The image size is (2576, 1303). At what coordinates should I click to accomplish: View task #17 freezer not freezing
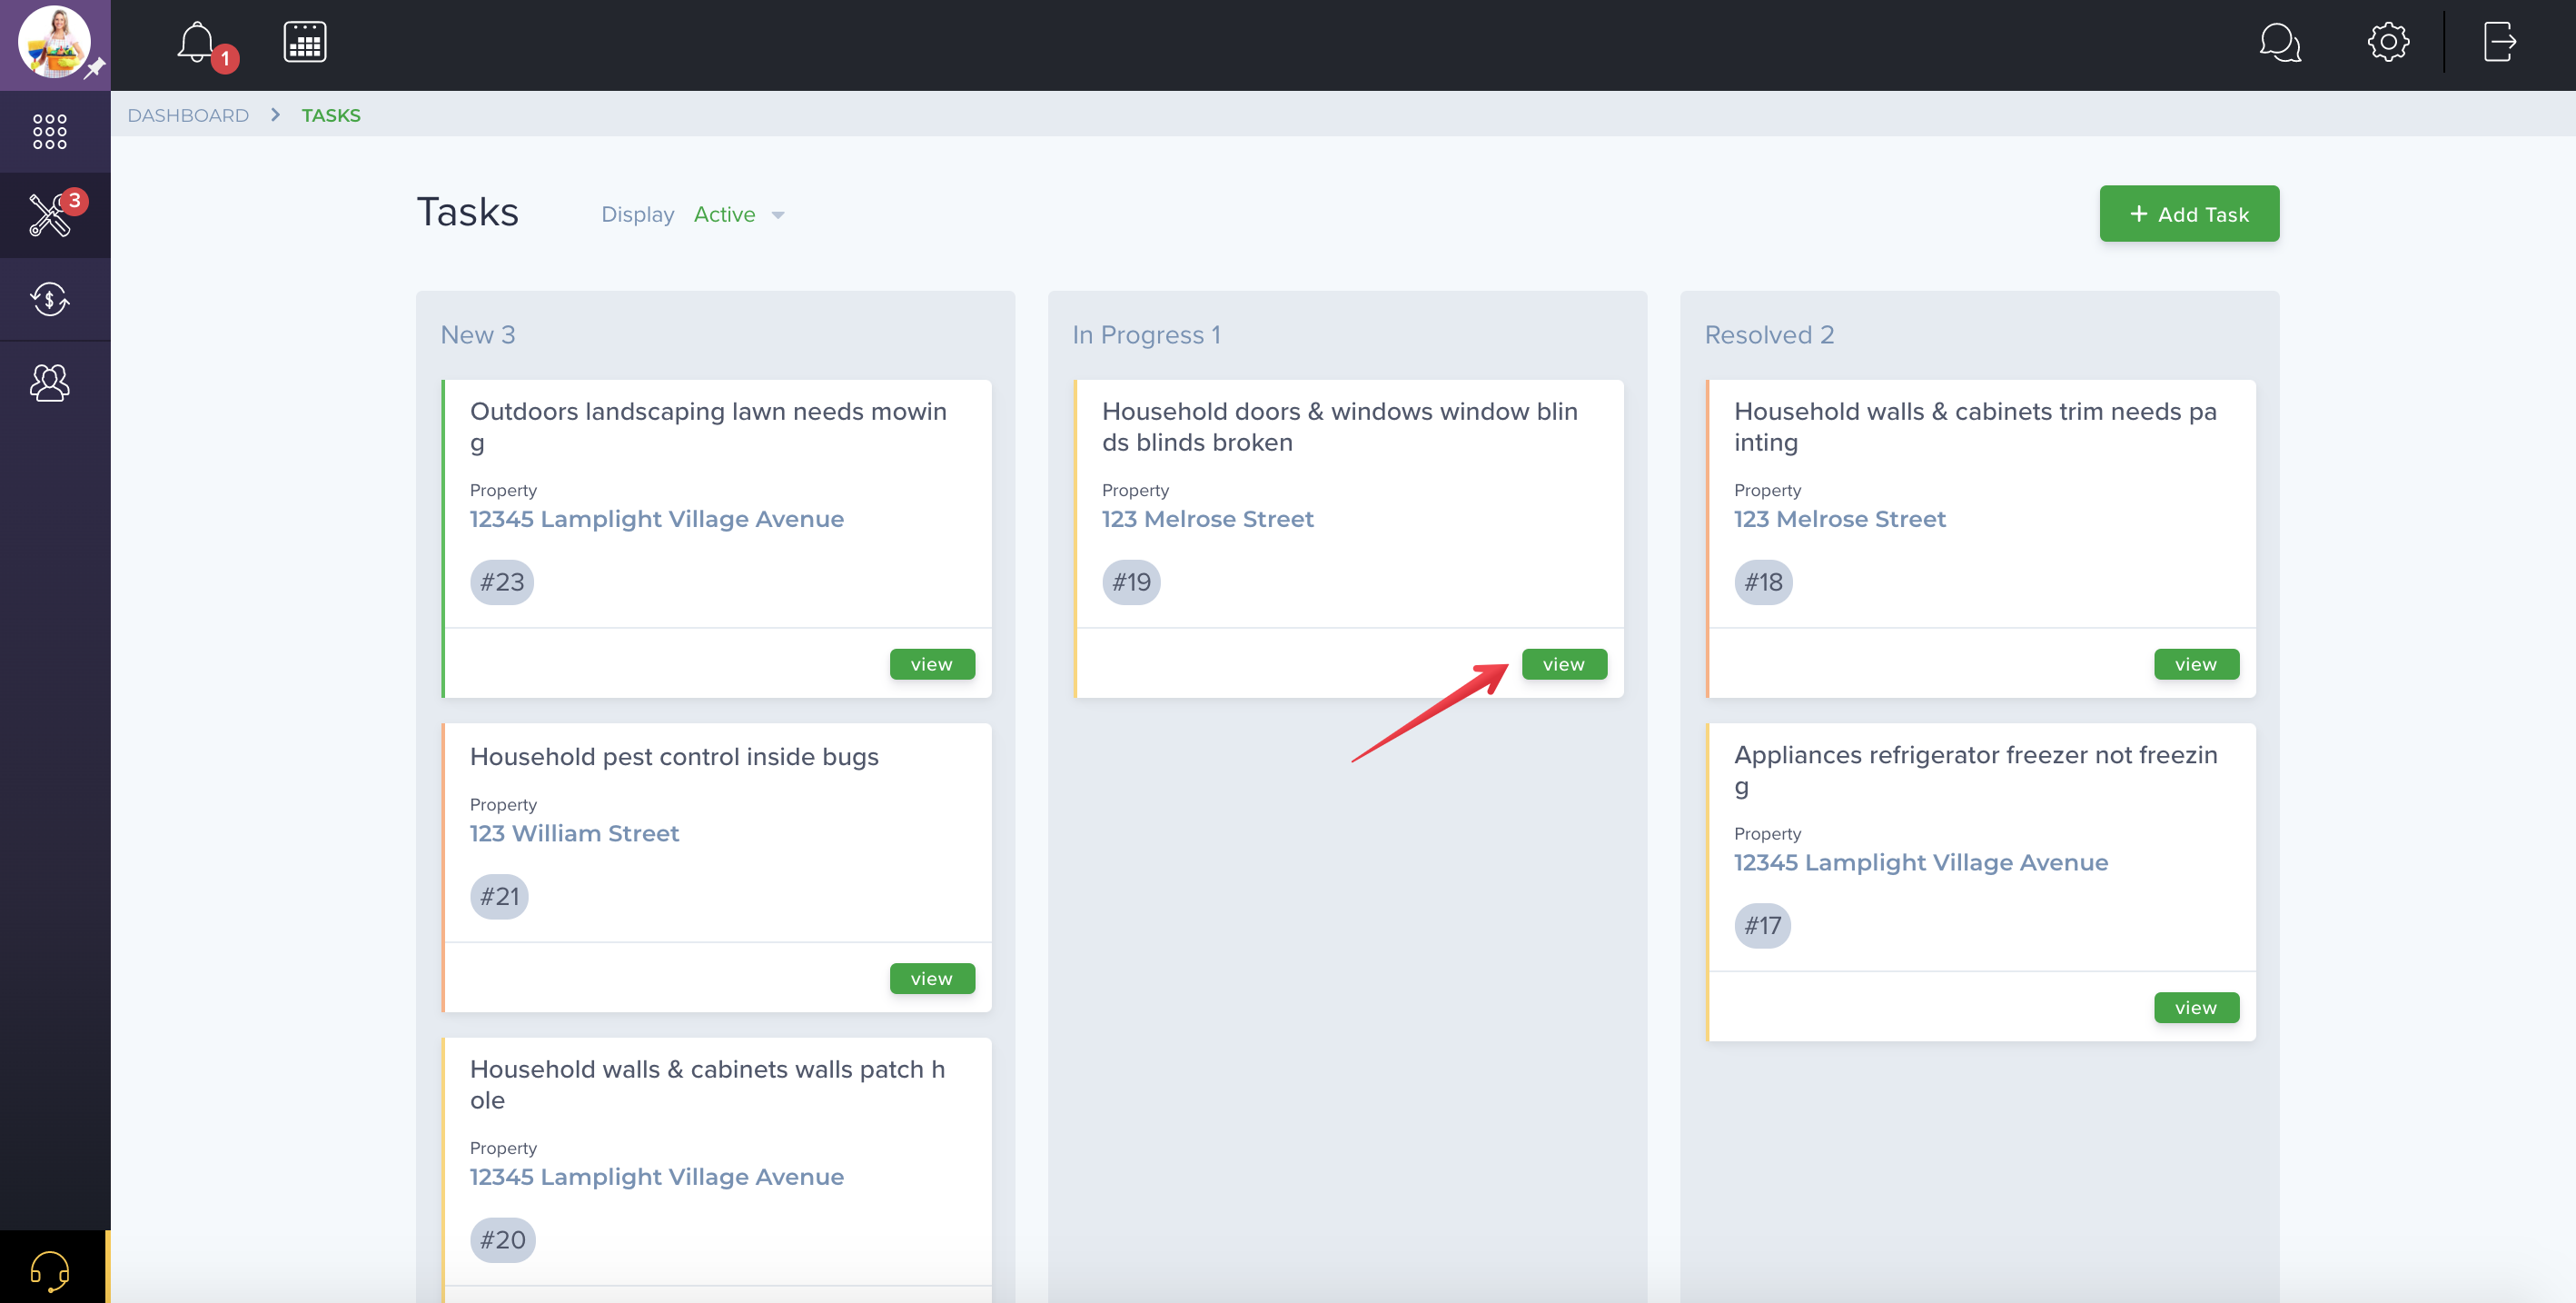2196,1007
